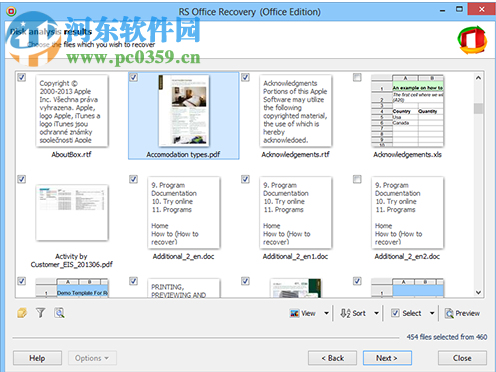Click the Sort A-Z icon
This screenshot has height=372, width=496.
point(345,313)
